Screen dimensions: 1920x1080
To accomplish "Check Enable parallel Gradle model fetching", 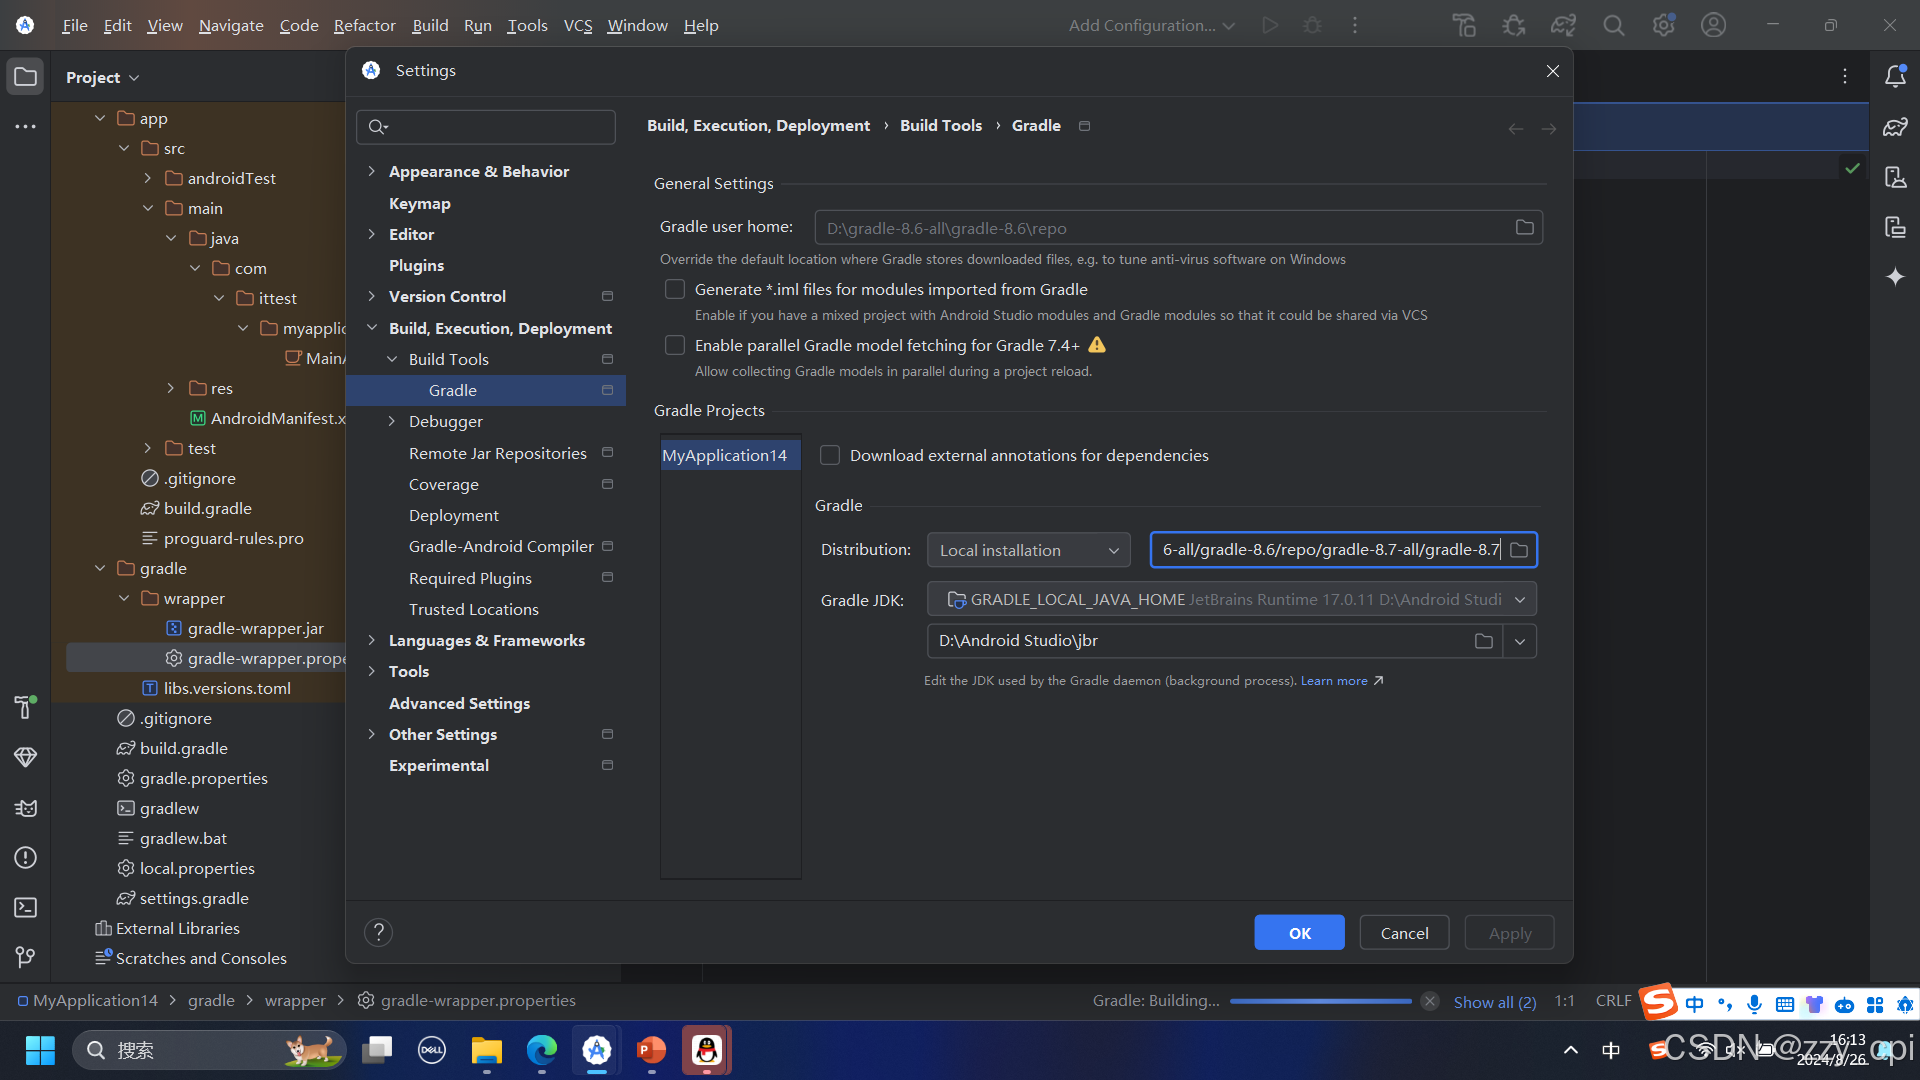I will 675,345.
